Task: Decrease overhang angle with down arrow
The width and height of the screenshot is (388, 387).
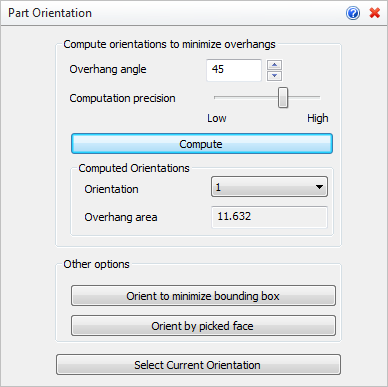Action: pyautogui.click(x=274, y=76)
